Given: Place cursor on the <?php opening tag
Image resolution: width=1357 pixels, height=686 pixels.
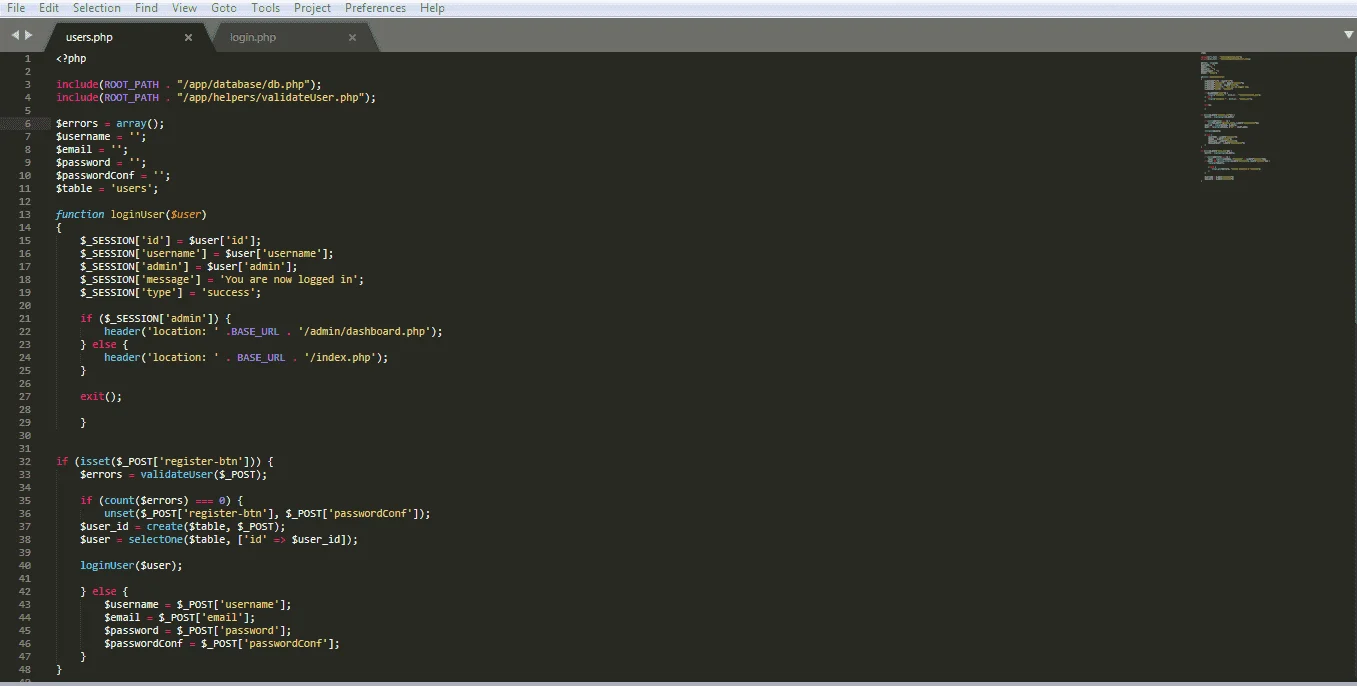Looking at the screenshot, I should tap(71, 59).
